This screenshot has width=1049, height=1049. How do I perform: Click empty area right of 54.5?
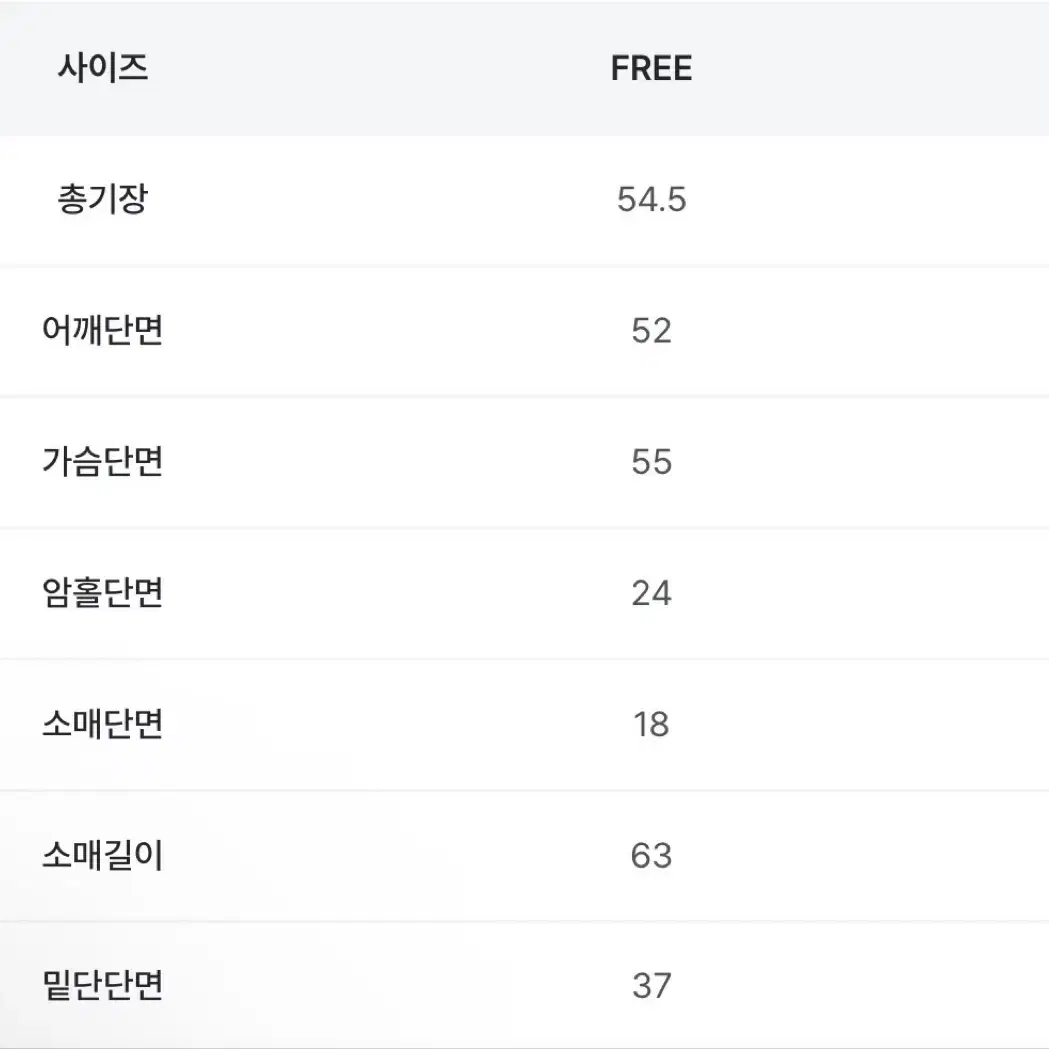pyautogui.click(x=870, y=199)
